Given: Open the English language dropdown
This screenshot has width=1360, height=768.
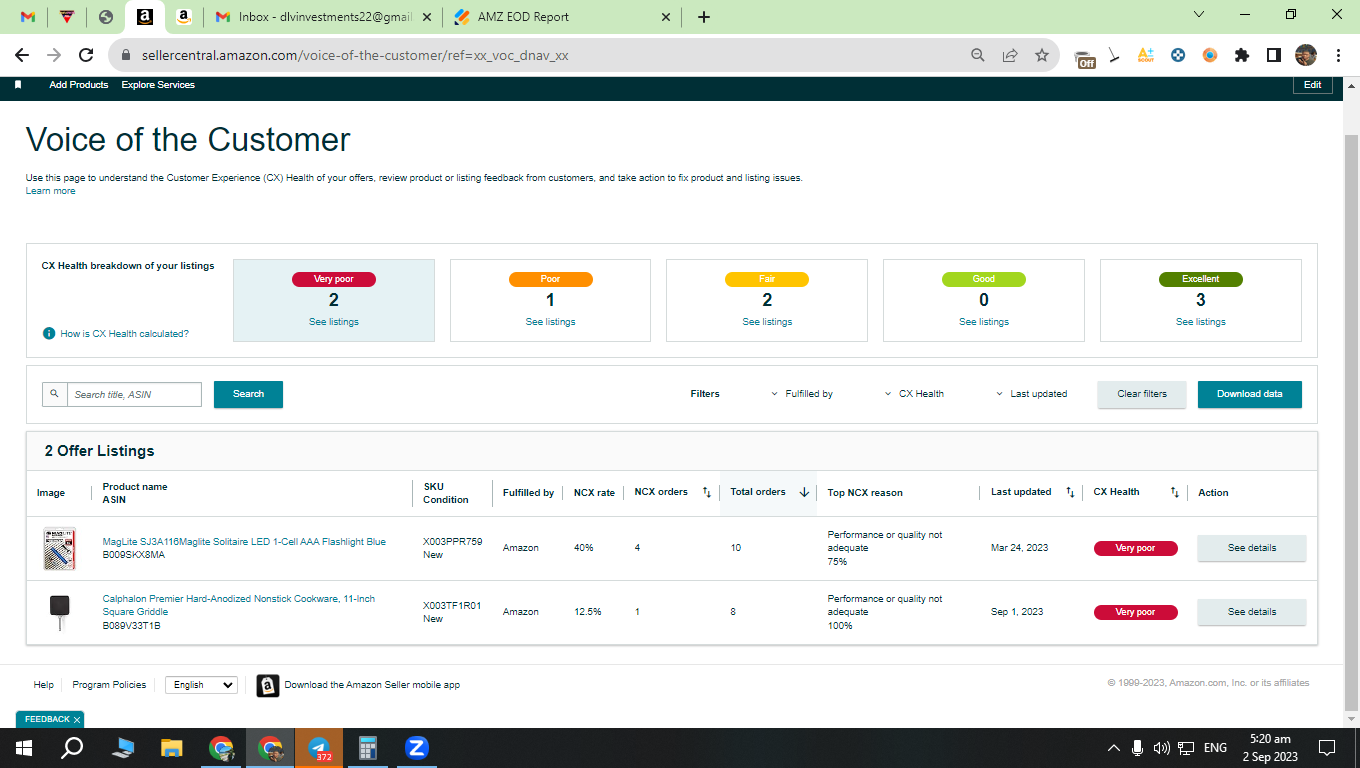Looking at the screenshot, I should pos(201,685).
